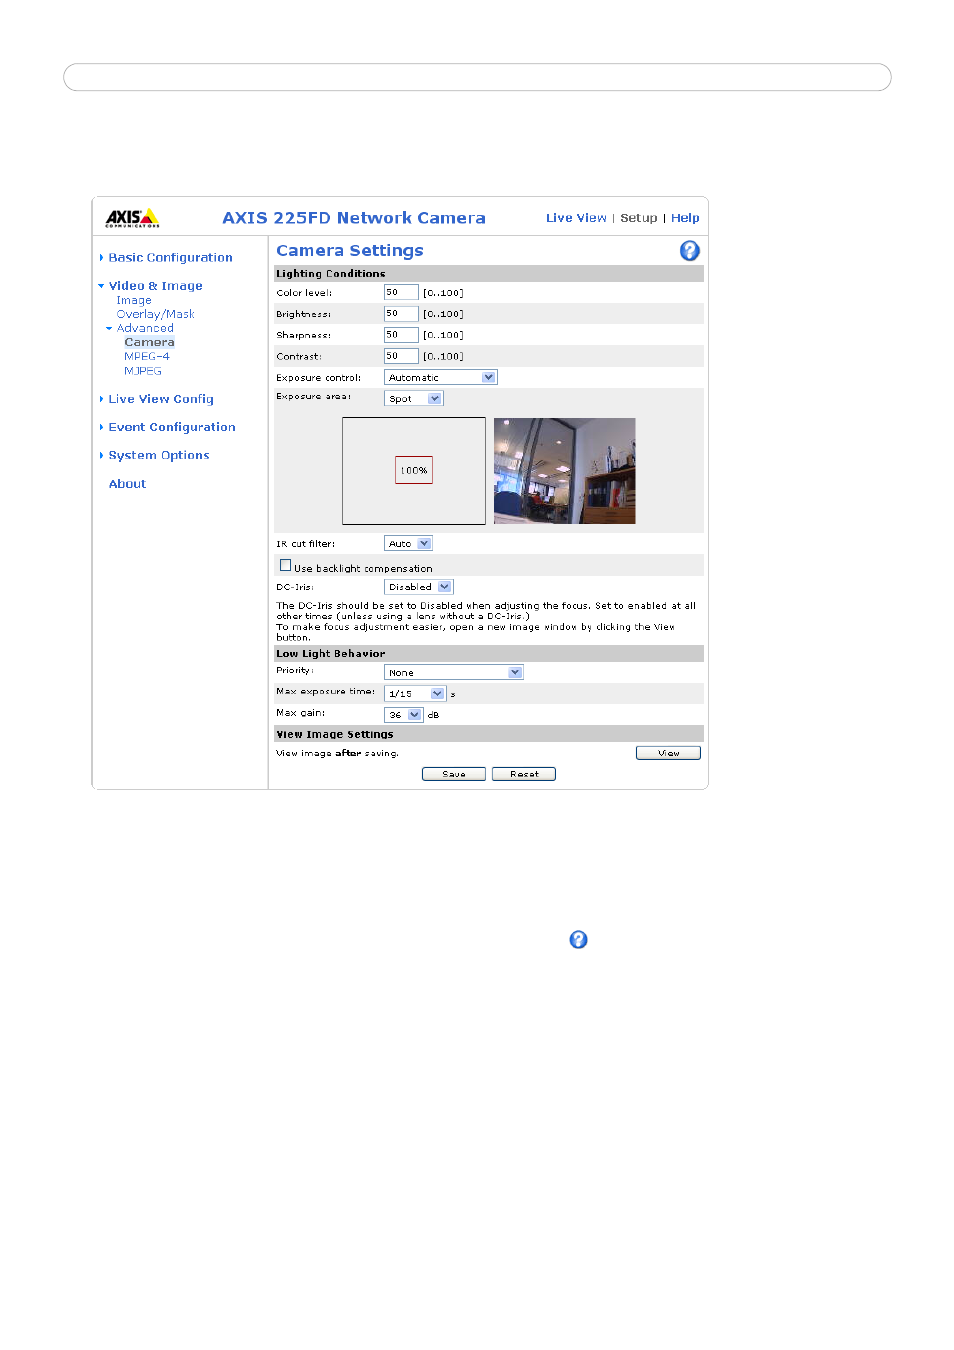Click the Contrast input field
Viewport: 954px width, 1350px height.
[x=401, y=356]
